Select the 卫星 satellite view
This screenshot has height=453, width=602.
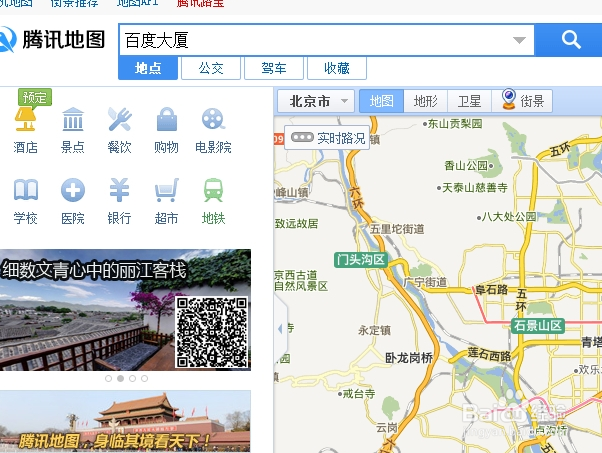pyautogui.click(x=469, y=101)
